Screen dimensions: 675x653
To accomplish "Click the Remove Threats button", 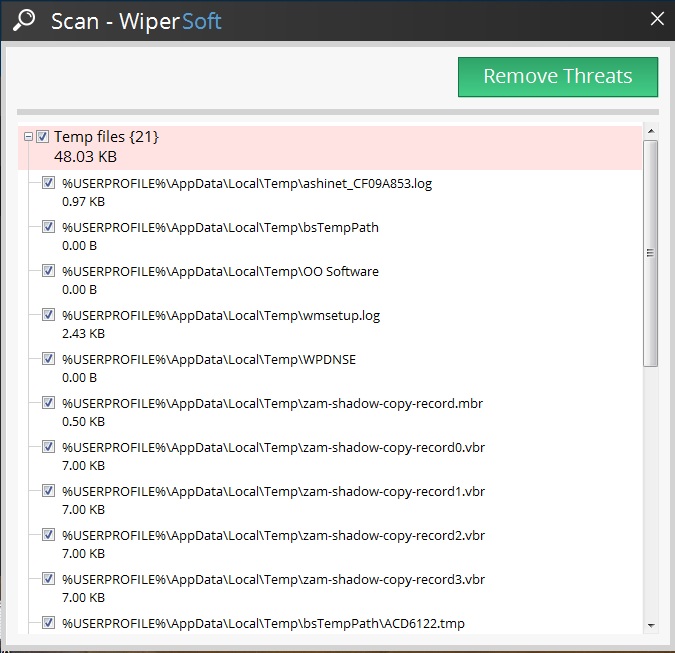I will pyautogui.click(x=558, y=77).
